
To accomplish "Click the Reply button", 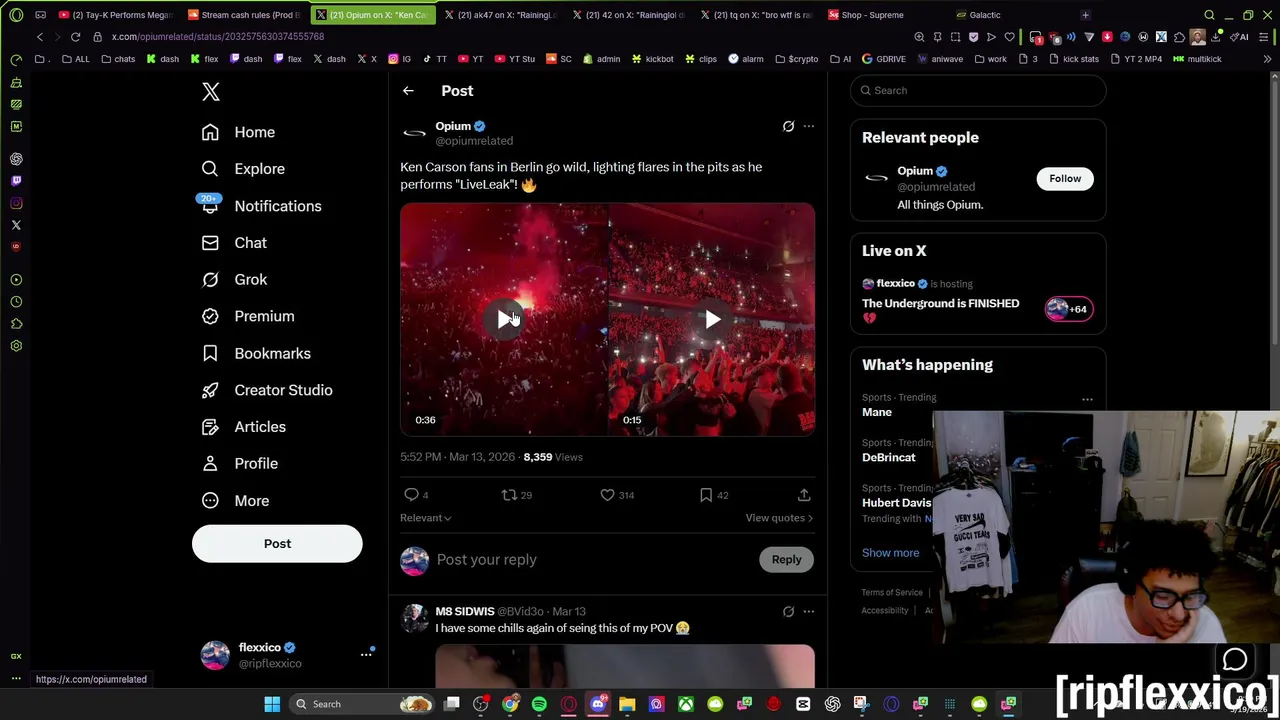I will click(786, 560).
